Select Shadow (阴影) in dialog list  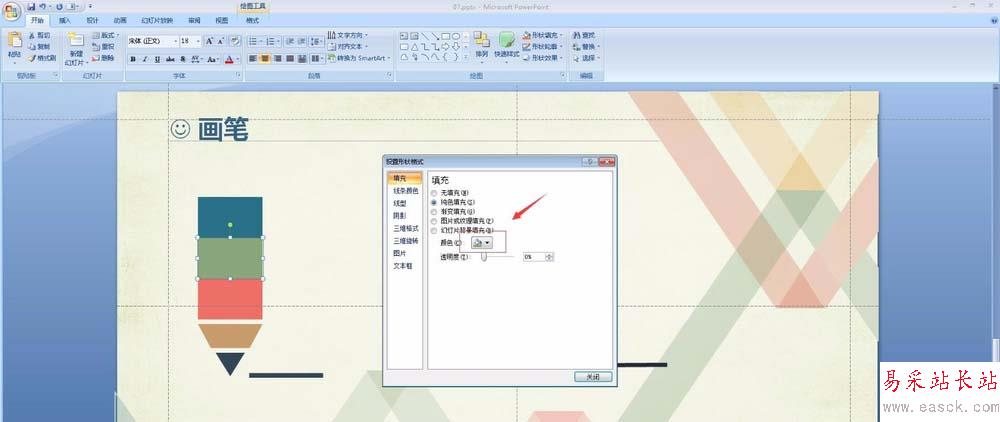pos(399,215)
